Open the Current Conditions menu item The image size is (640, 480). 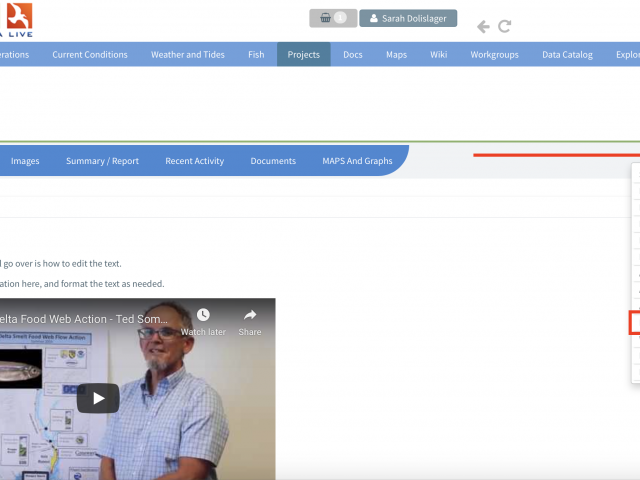pyautogui.click(x=90, y=55)
